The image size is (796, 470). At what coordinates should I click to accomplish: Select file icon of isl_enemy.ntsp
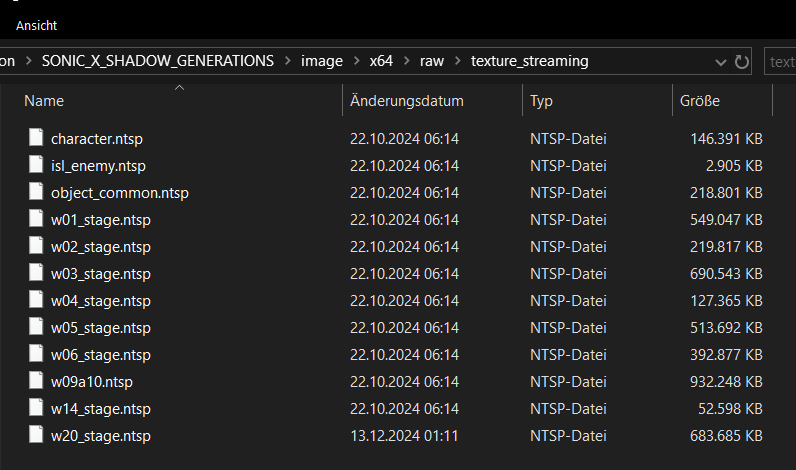point(36,164)
